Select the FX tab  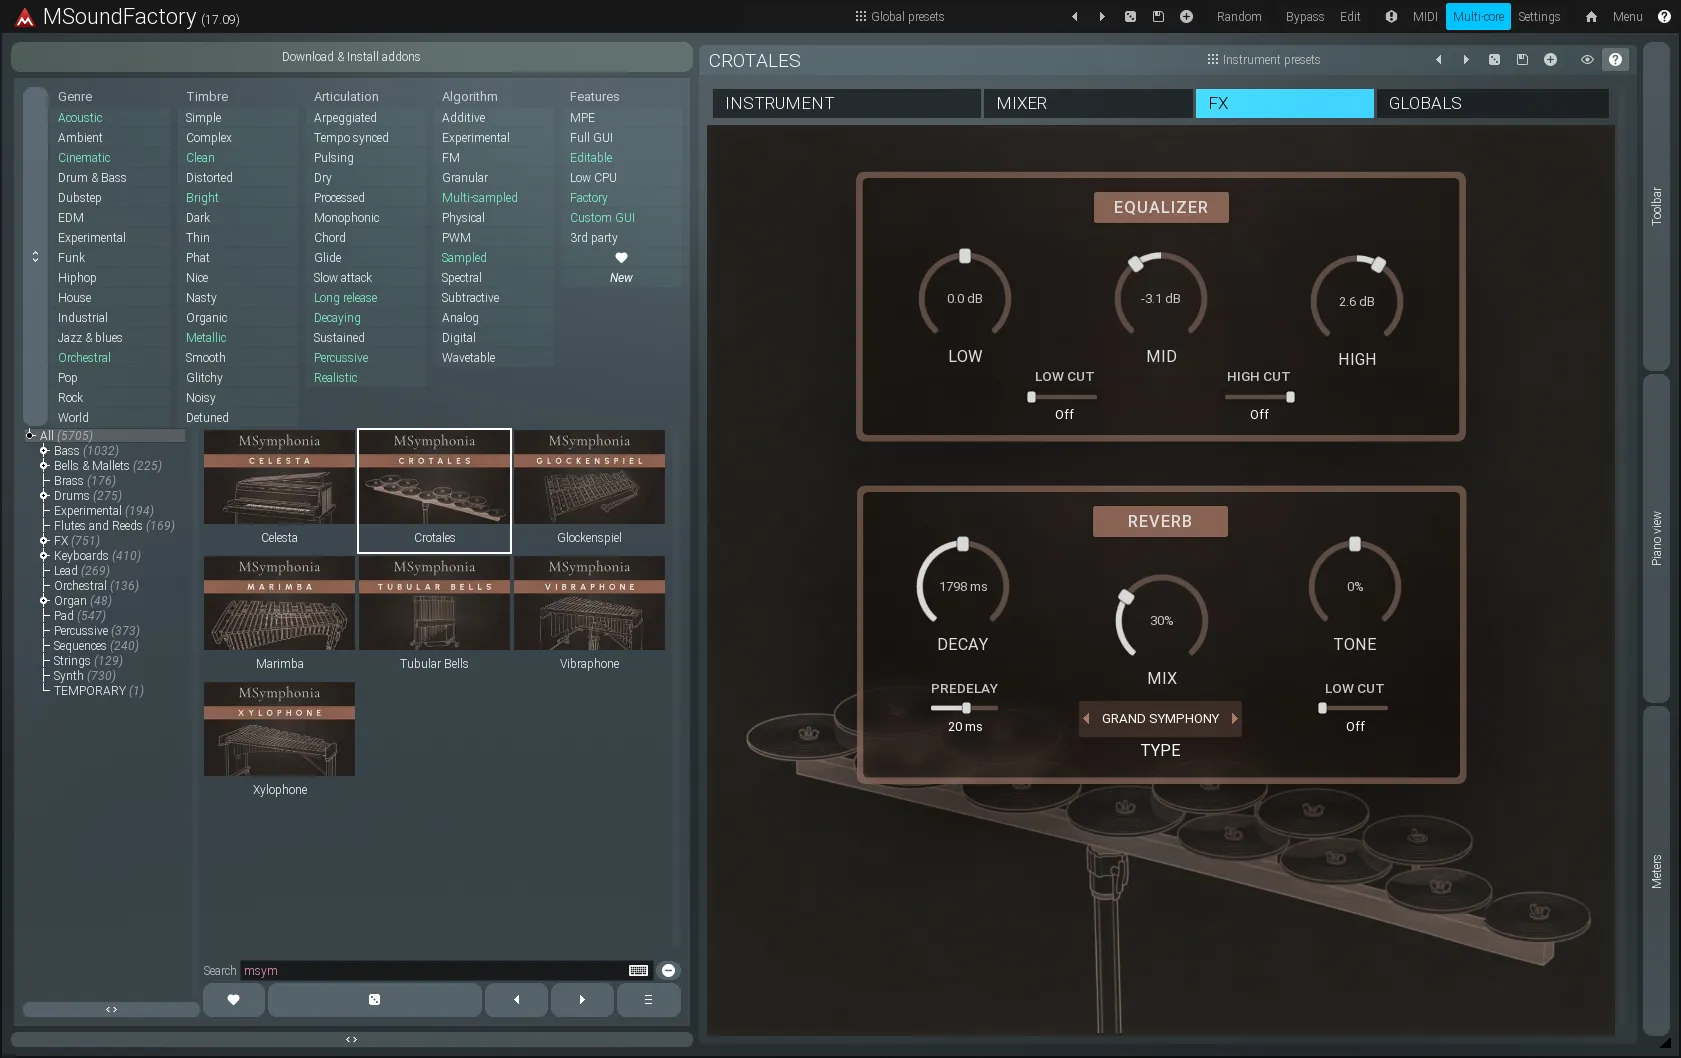click(x=1285, y=103)
